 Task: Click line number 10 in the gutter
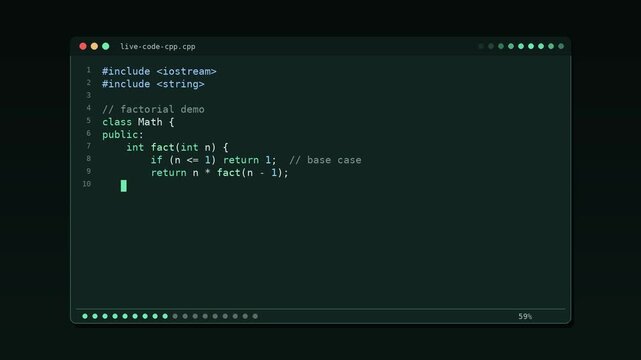[87, 184]
